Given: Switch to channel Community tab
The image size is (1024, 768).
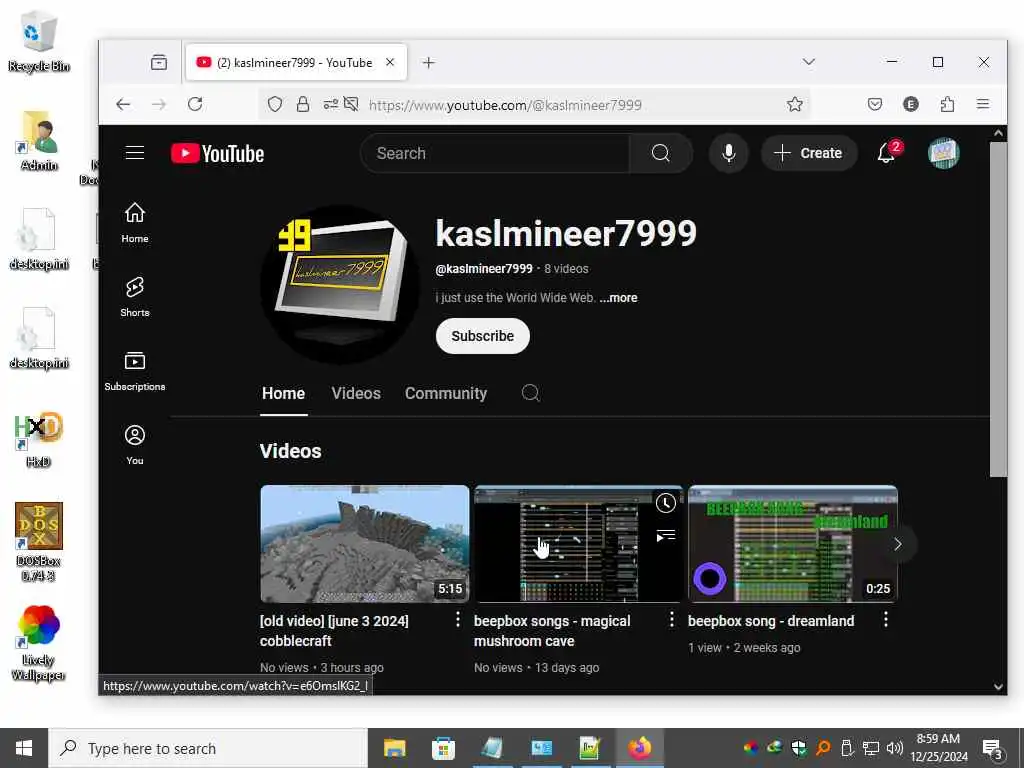Looking at the screenshot, I should click(446, 393).
